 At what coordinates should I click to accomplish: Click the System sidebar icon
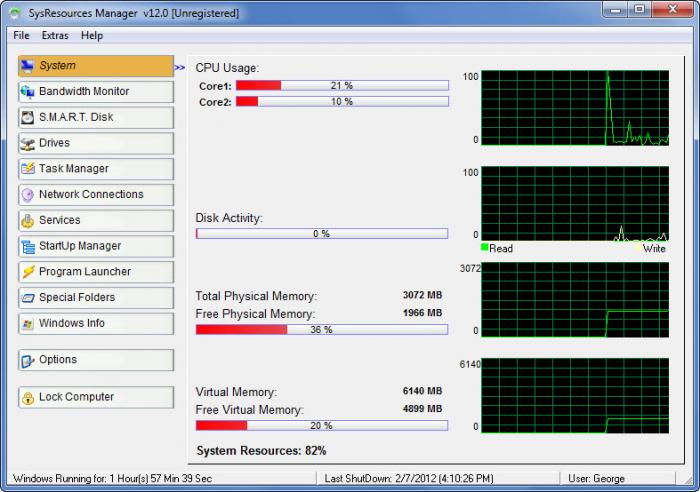pyautogui.click(x=28, y=66)
